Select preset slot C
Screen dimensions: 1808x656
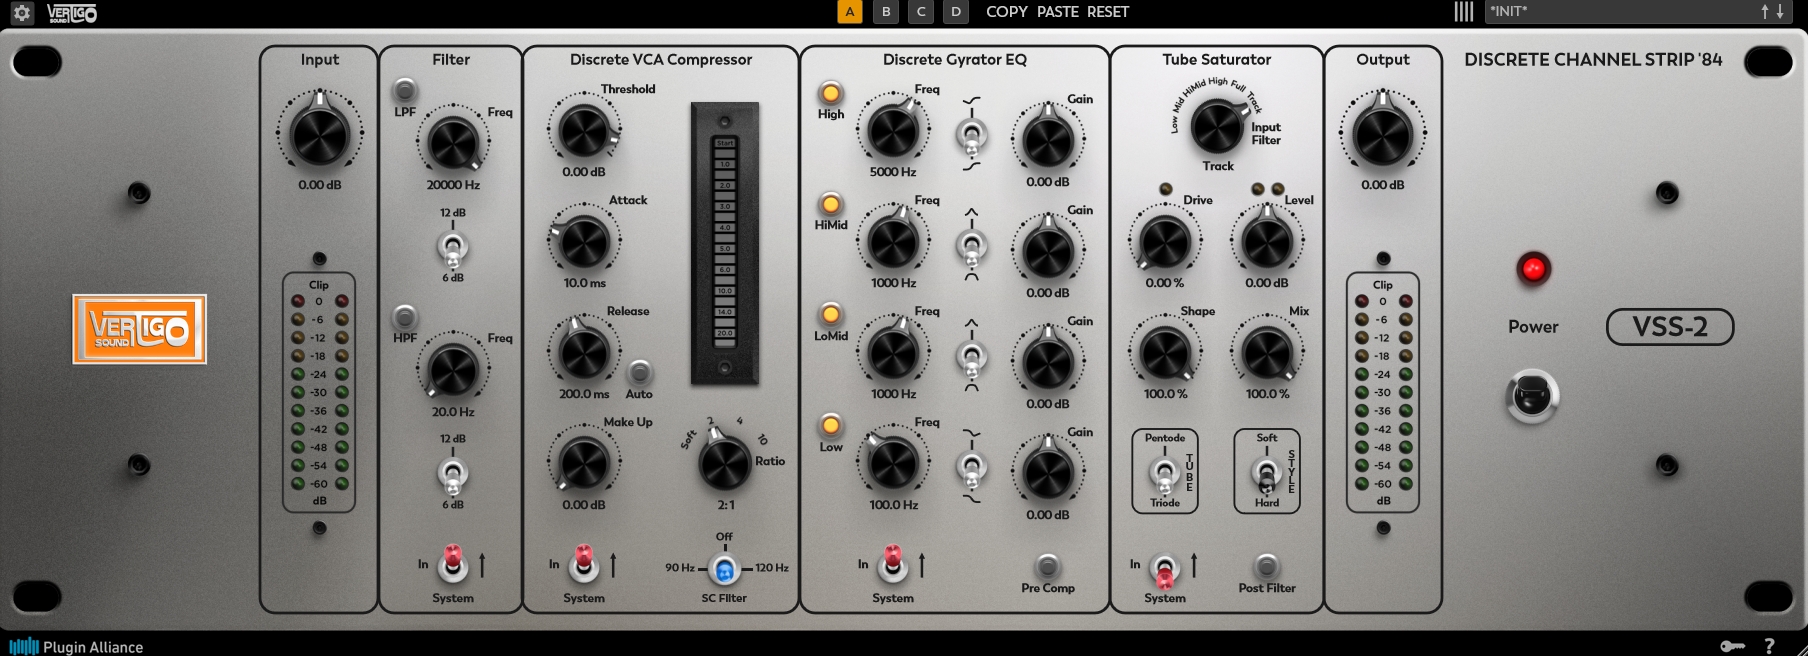click(921, 12)
